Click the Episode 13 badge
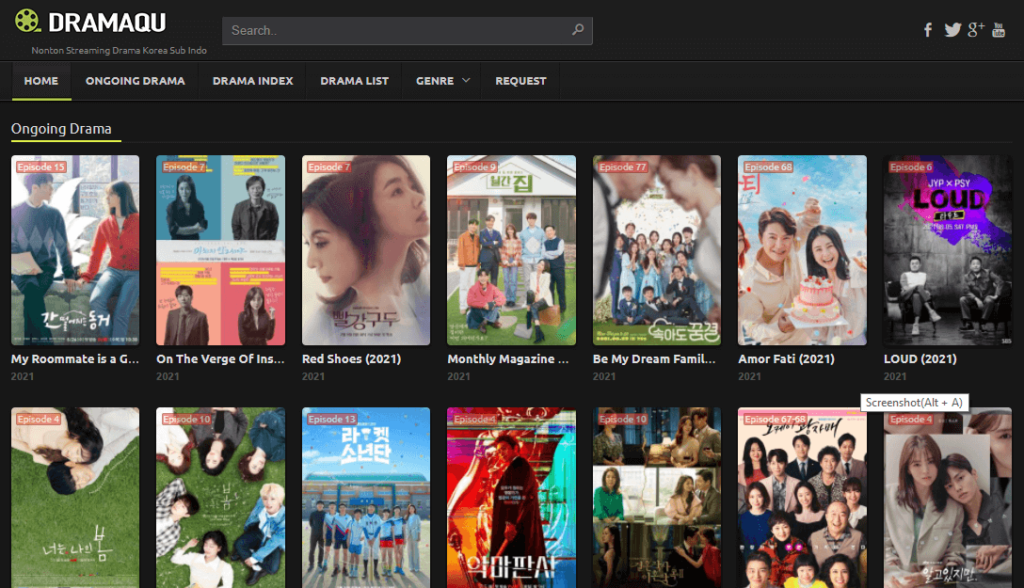 332,419
